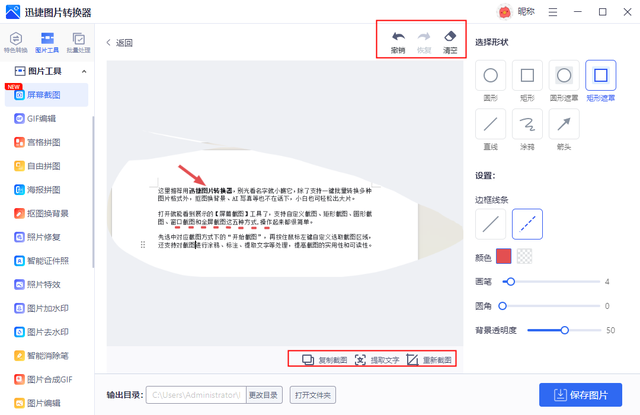640x415 pixels.
Task: Choose the dashed border line style
Action: (527, 224)
